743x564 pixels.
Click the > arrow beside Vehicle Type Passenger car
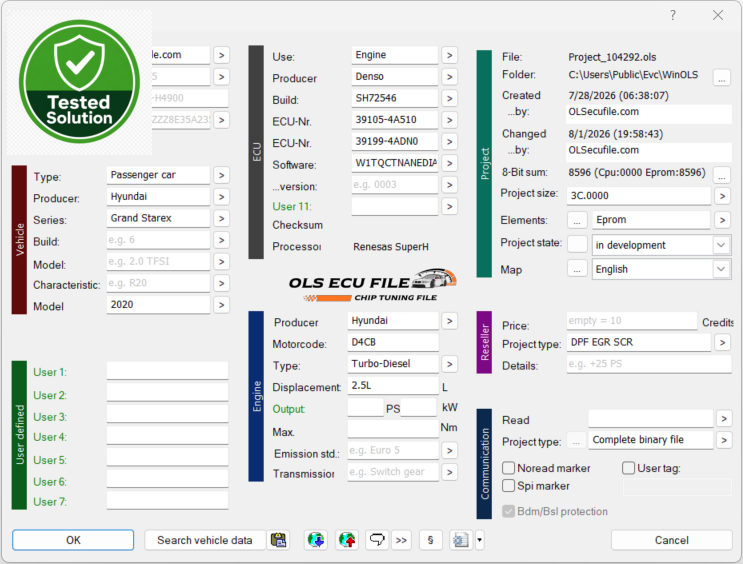pos(221,175)
